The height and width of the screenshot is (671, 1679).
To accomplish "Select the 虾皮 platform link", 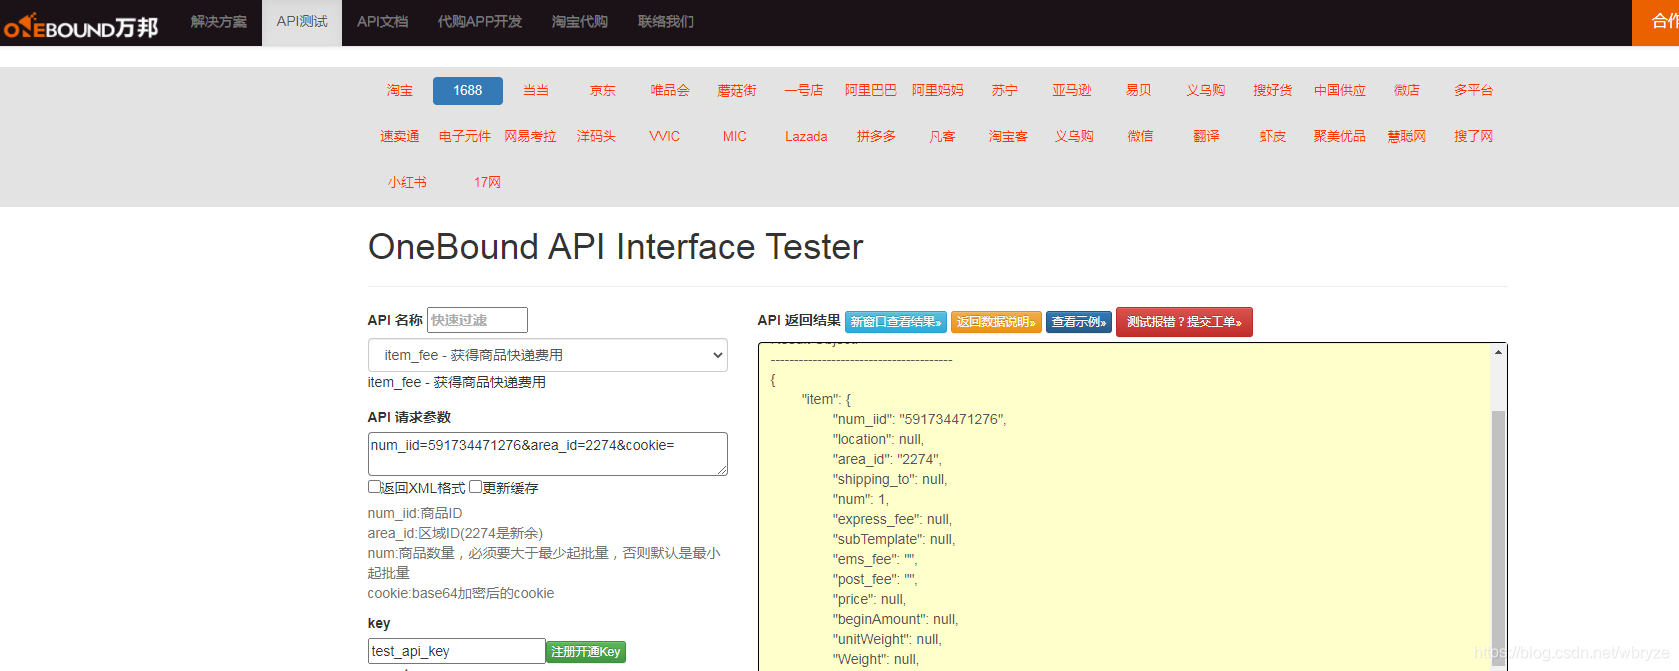I will (x=1273, y=136).
